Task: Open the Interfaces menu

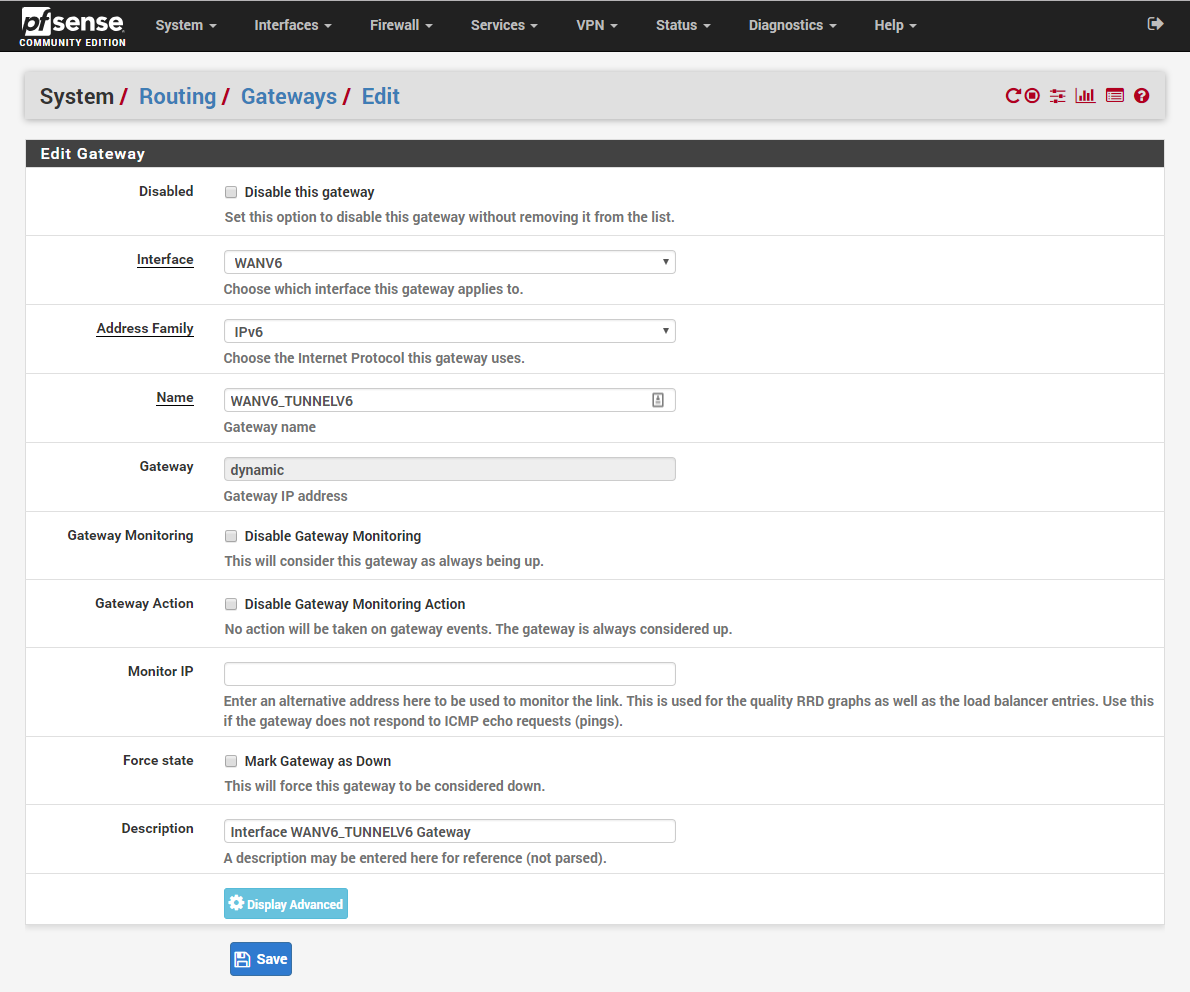Action: pyautogui.click(x=293, y=25)
